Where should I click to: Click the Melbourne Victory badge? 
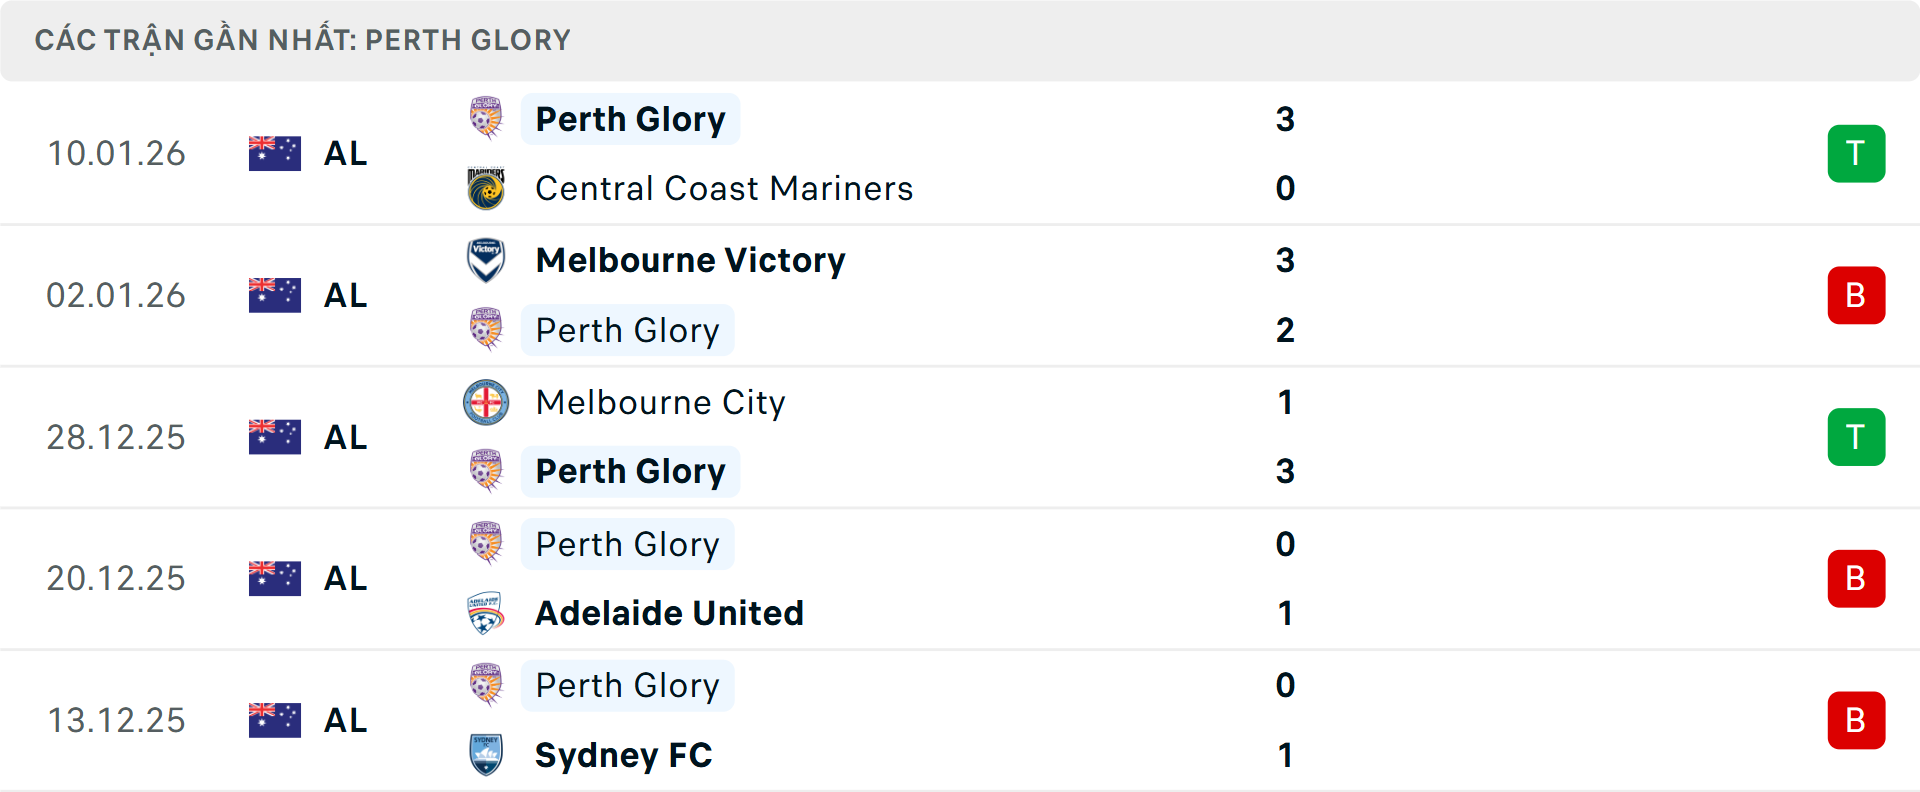pos(487,260)
